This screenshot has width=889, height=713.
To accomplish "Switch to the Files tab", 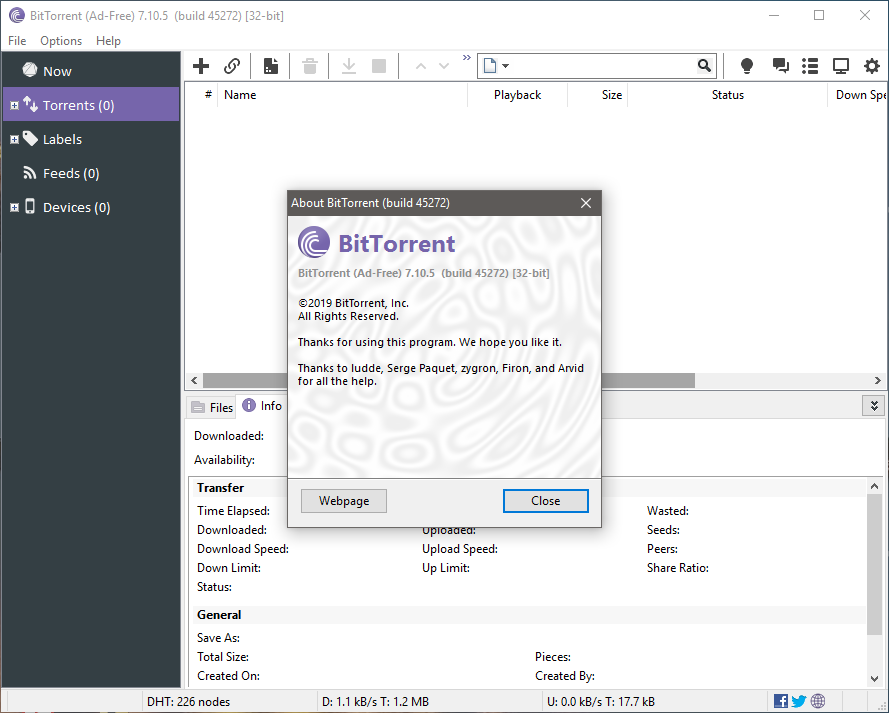I will pos(212,407).
